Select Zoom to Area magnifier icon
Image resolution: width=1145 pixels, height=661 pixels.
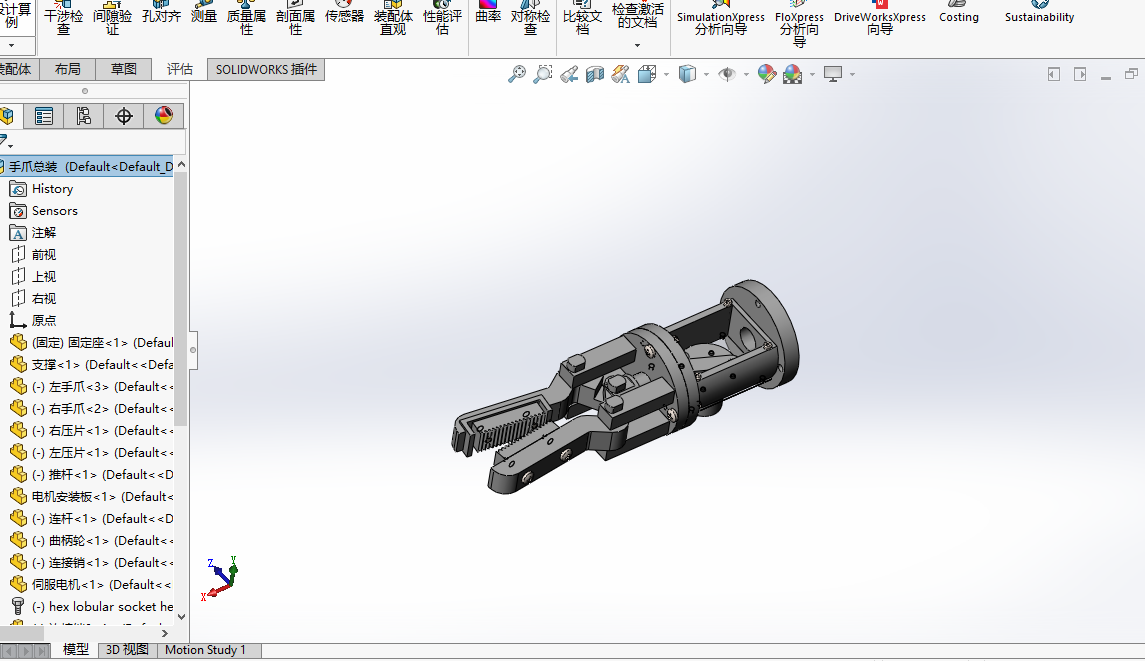[543, 74]
